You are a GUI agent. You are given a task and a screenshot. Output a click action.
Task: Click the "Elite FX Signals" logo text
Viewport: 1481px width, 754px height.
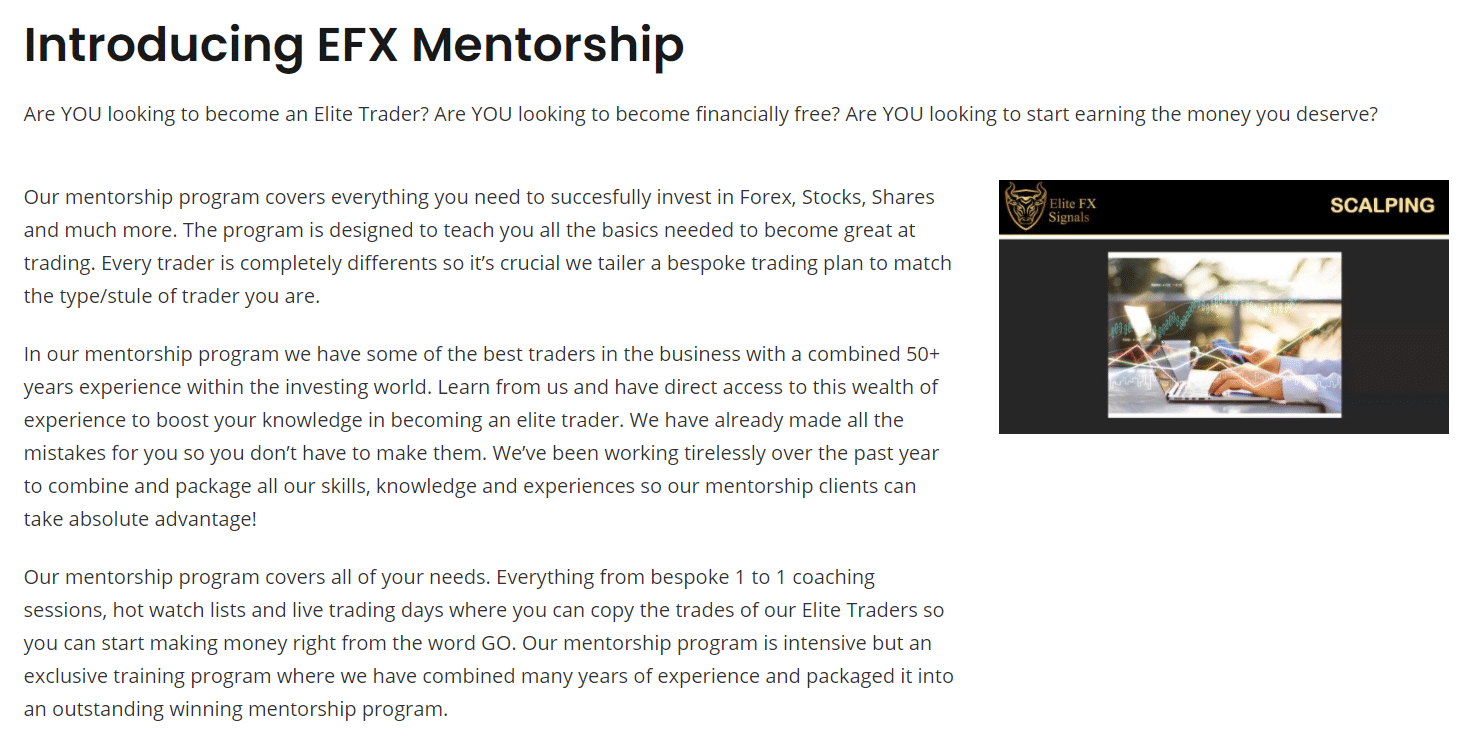[x=1072, y=210]
